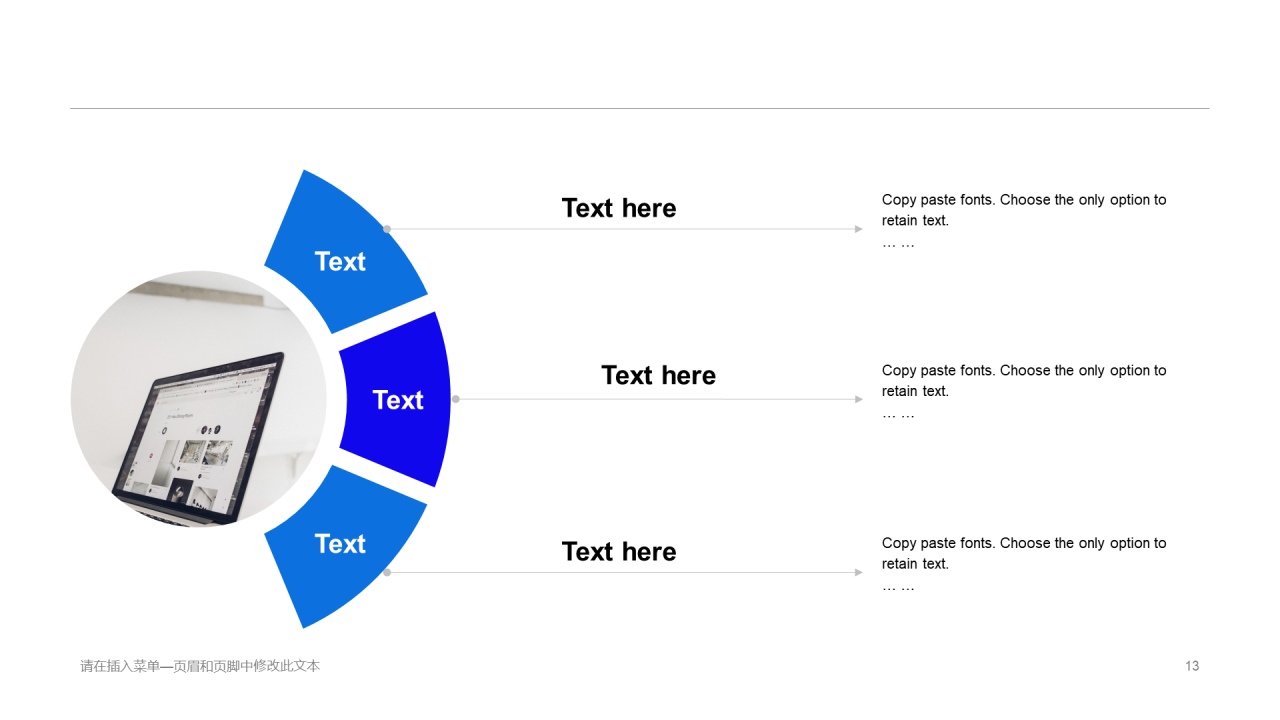This screenshot has height=720, width=1280.
Task: Click the bottom connector arrowhead
Action: (859, 572)
